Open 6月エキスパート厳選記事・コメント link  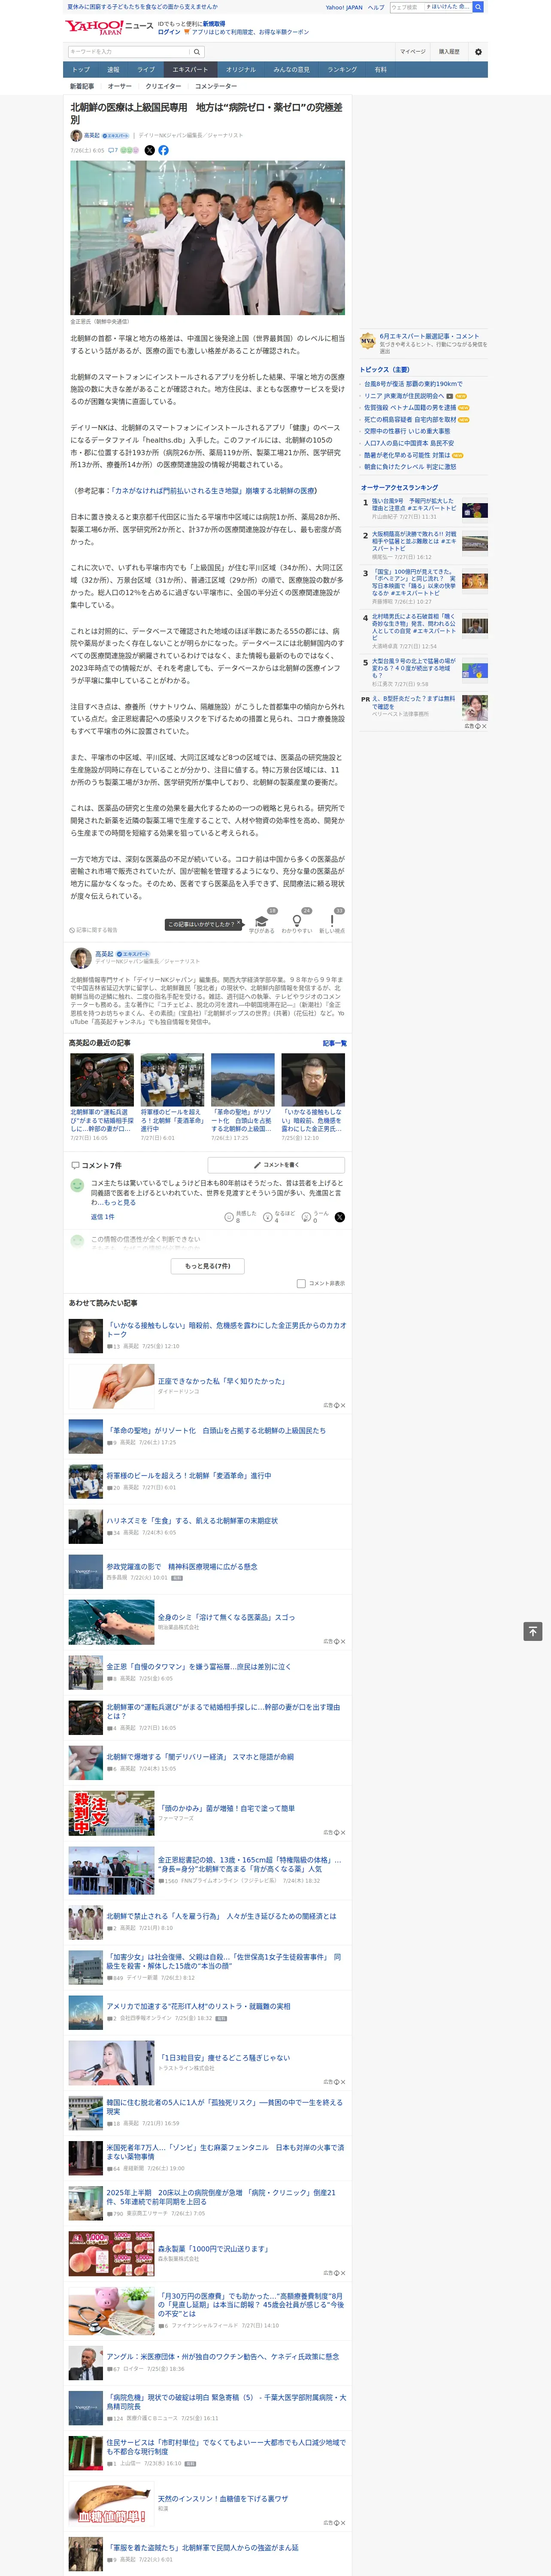429,336
